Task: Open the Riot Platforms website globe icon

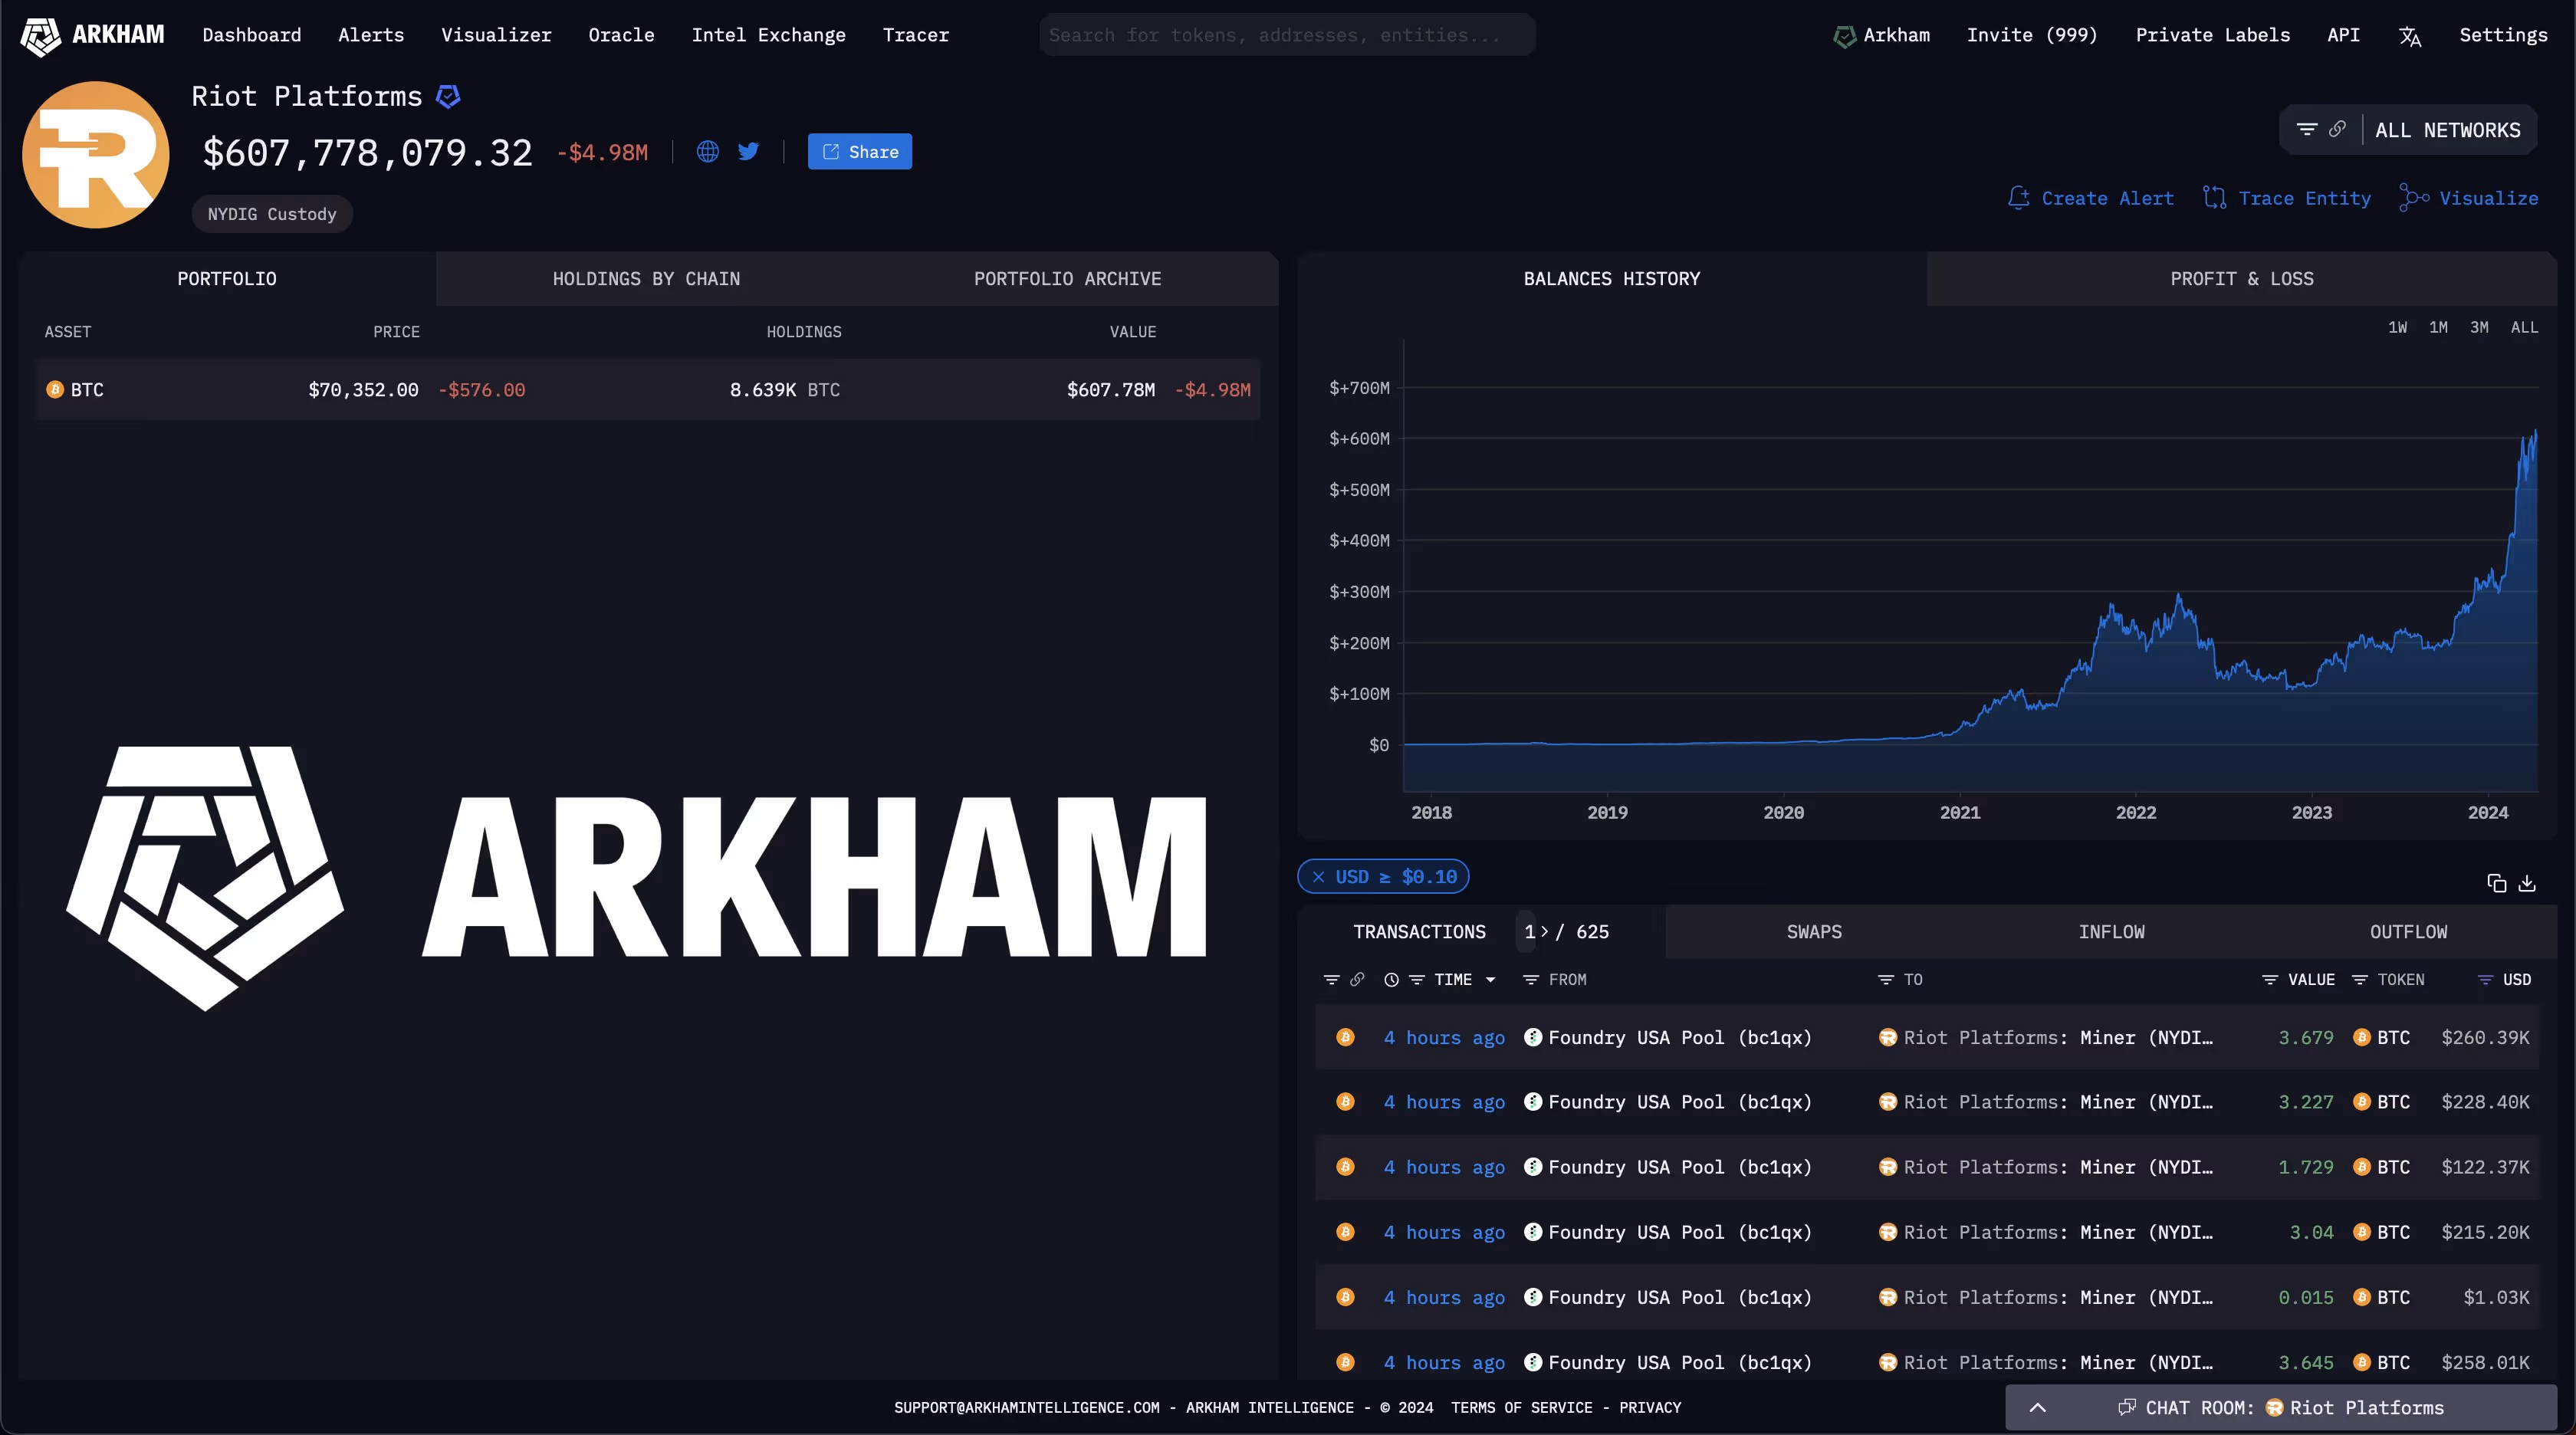Action: [707, 152]
